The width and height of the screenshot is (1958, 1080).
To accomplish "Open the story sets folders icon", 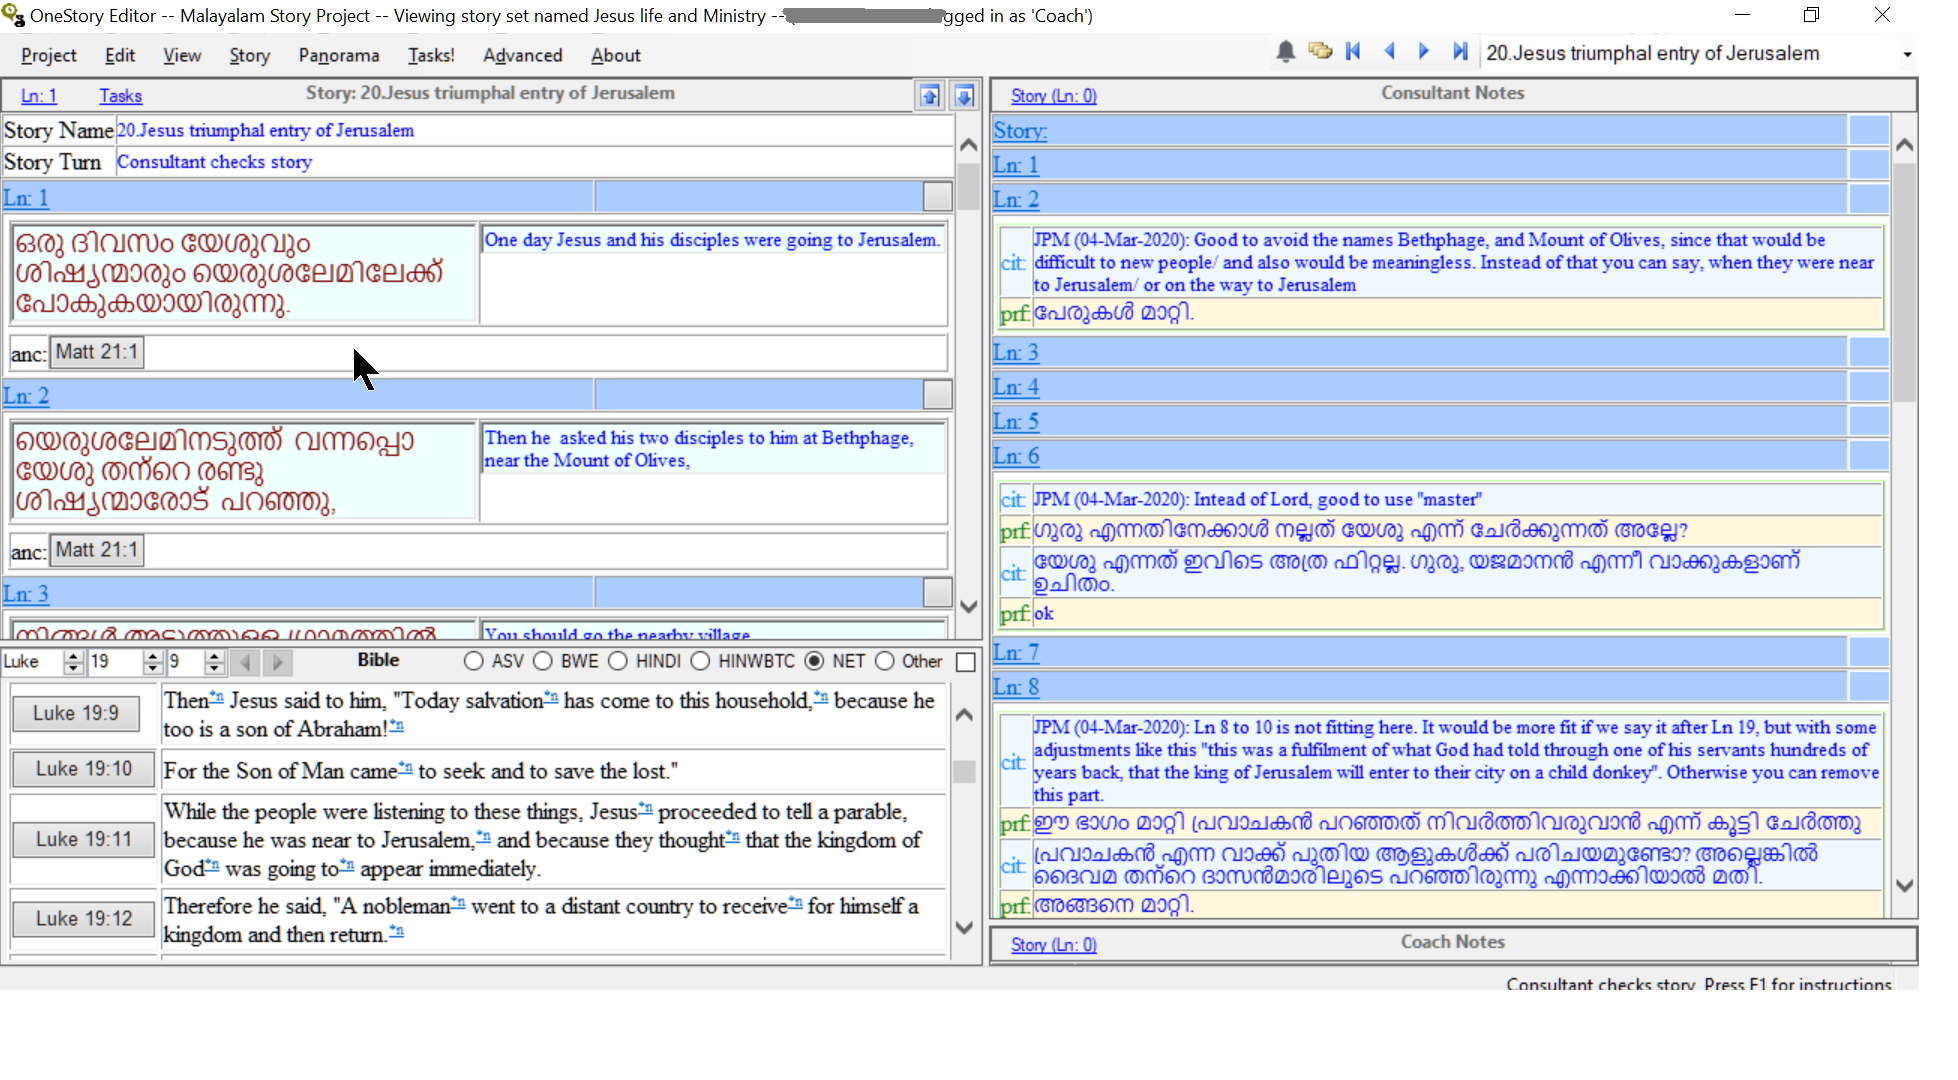I will click(1320, 51).
